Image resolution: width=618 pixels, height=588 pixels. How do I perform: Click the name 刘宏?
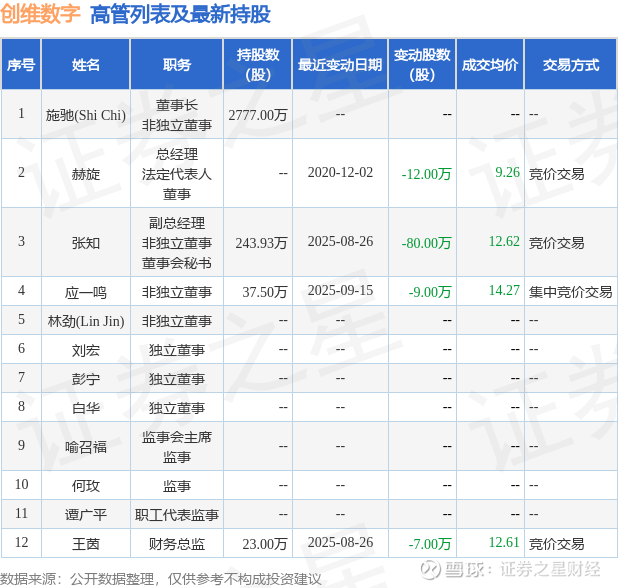(x=86, y=350)
